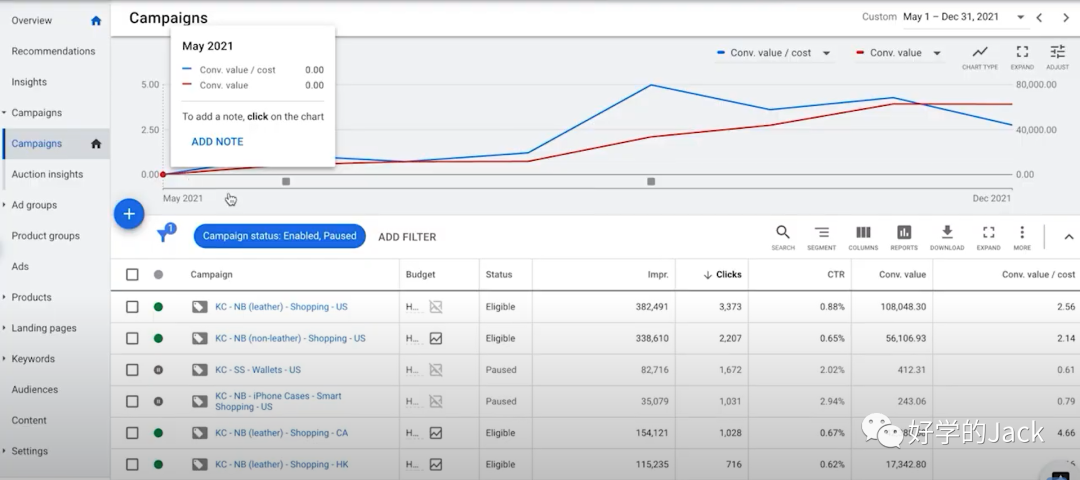This screenshot has width=1080, height=480.
Task: Click the Segment icon
Action: point(821,236)
